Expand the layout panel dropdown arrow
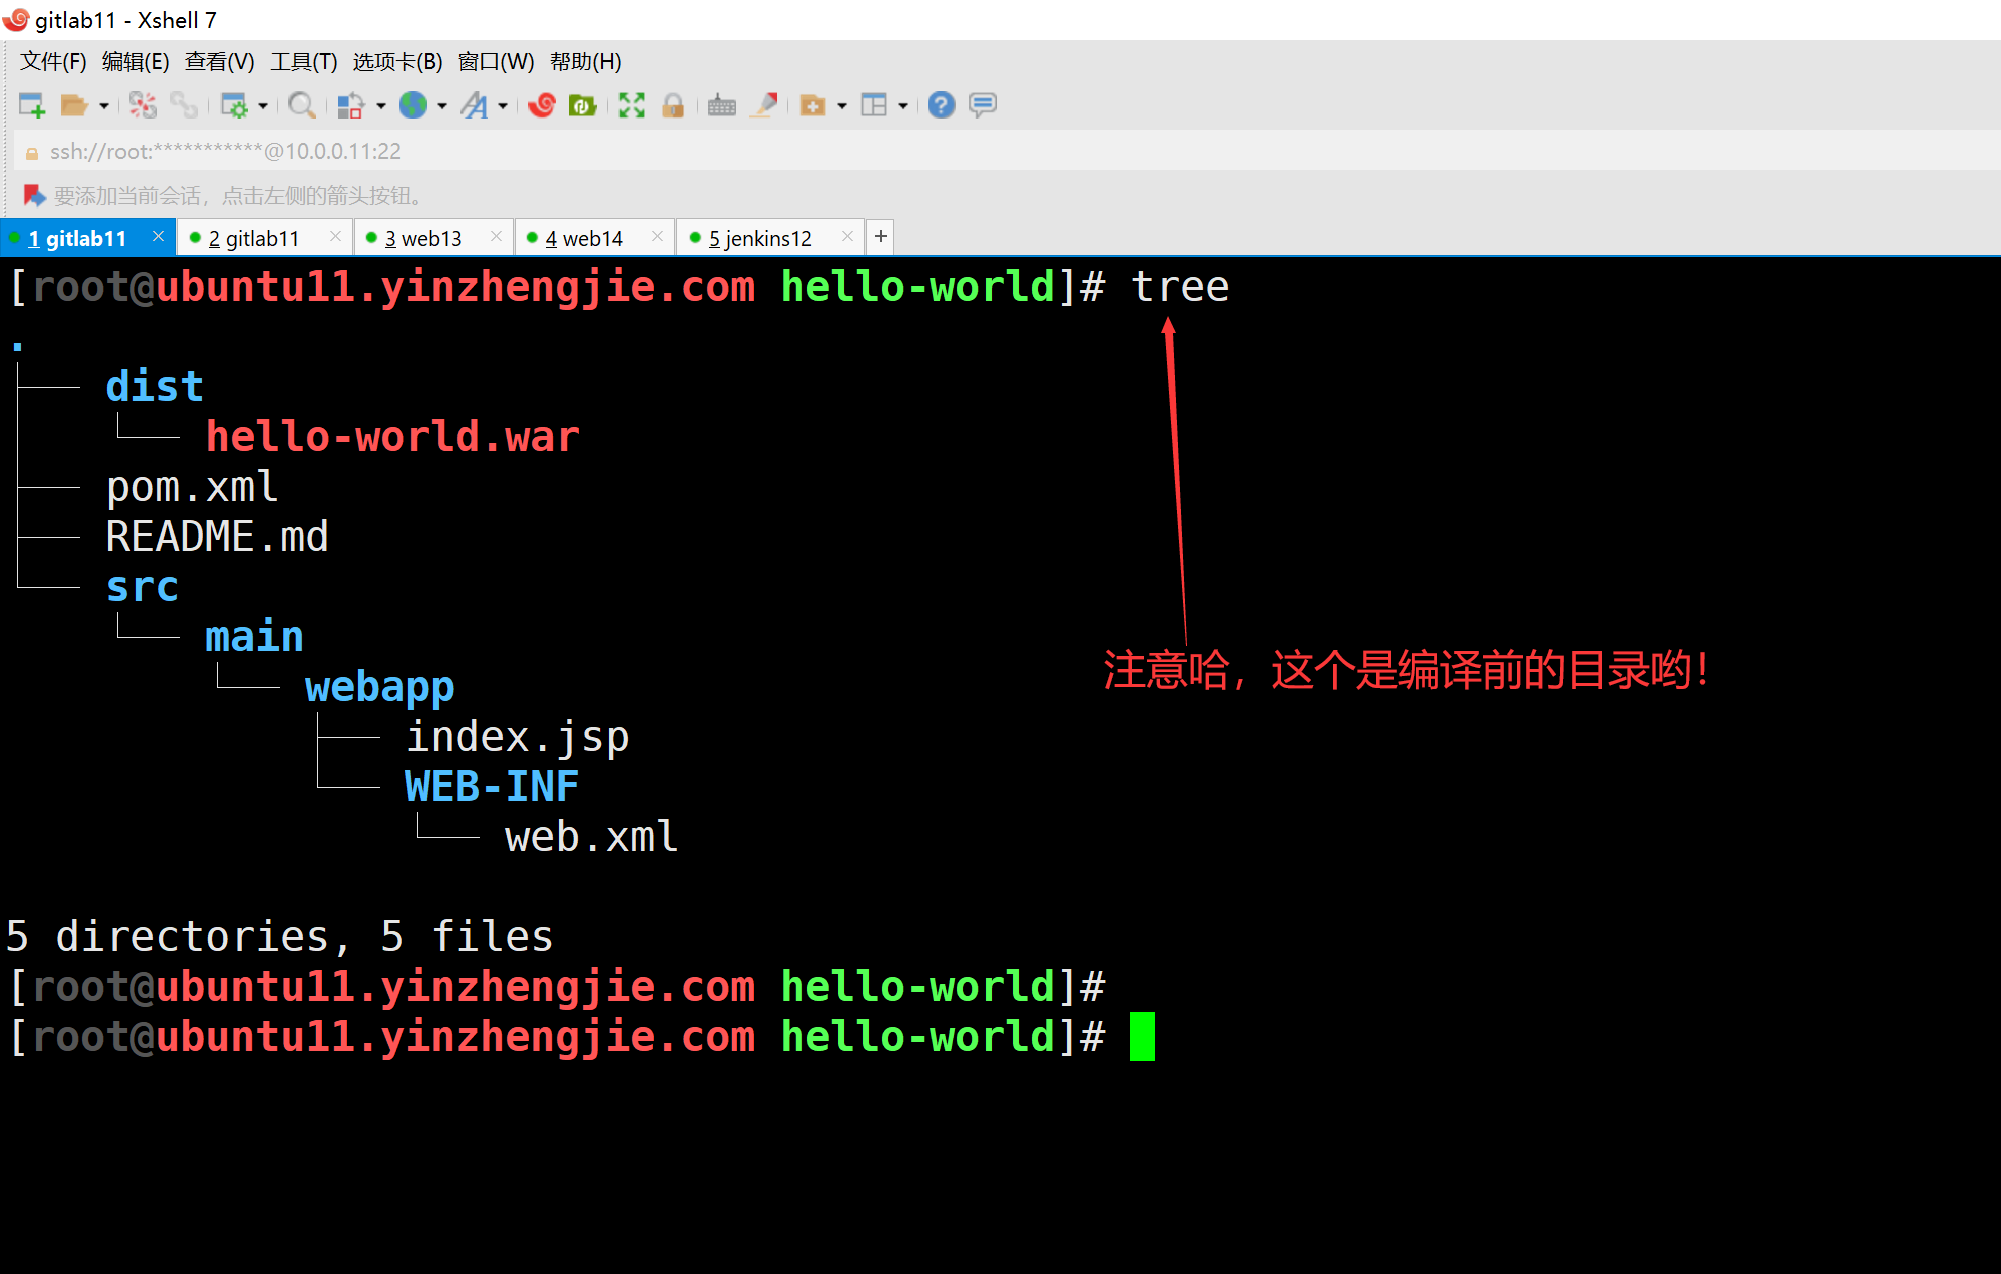Screen dimensions: 2001x1274 [x=903, y=105]
